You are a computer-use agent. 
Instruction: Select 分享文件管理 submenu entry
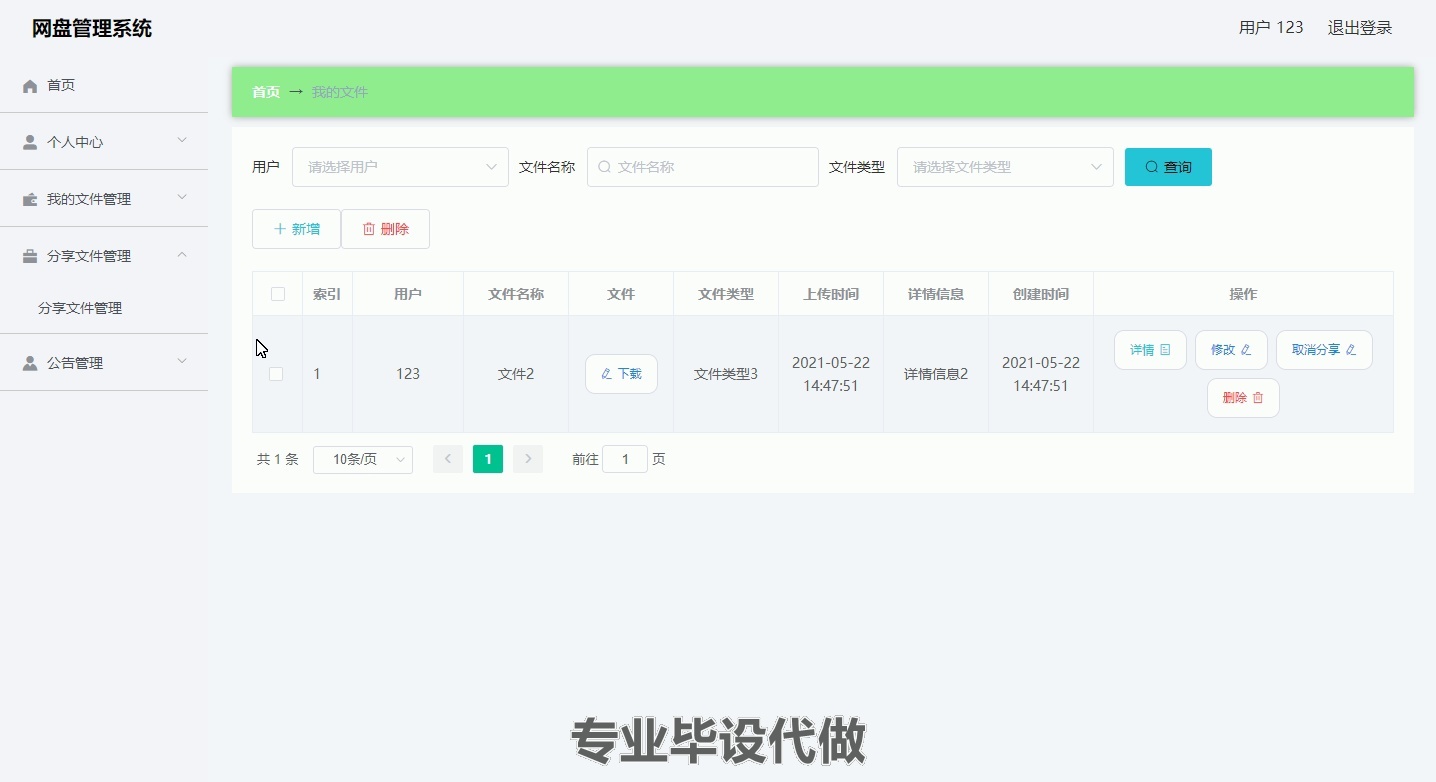pyautogui.click(x=80, y=308)
